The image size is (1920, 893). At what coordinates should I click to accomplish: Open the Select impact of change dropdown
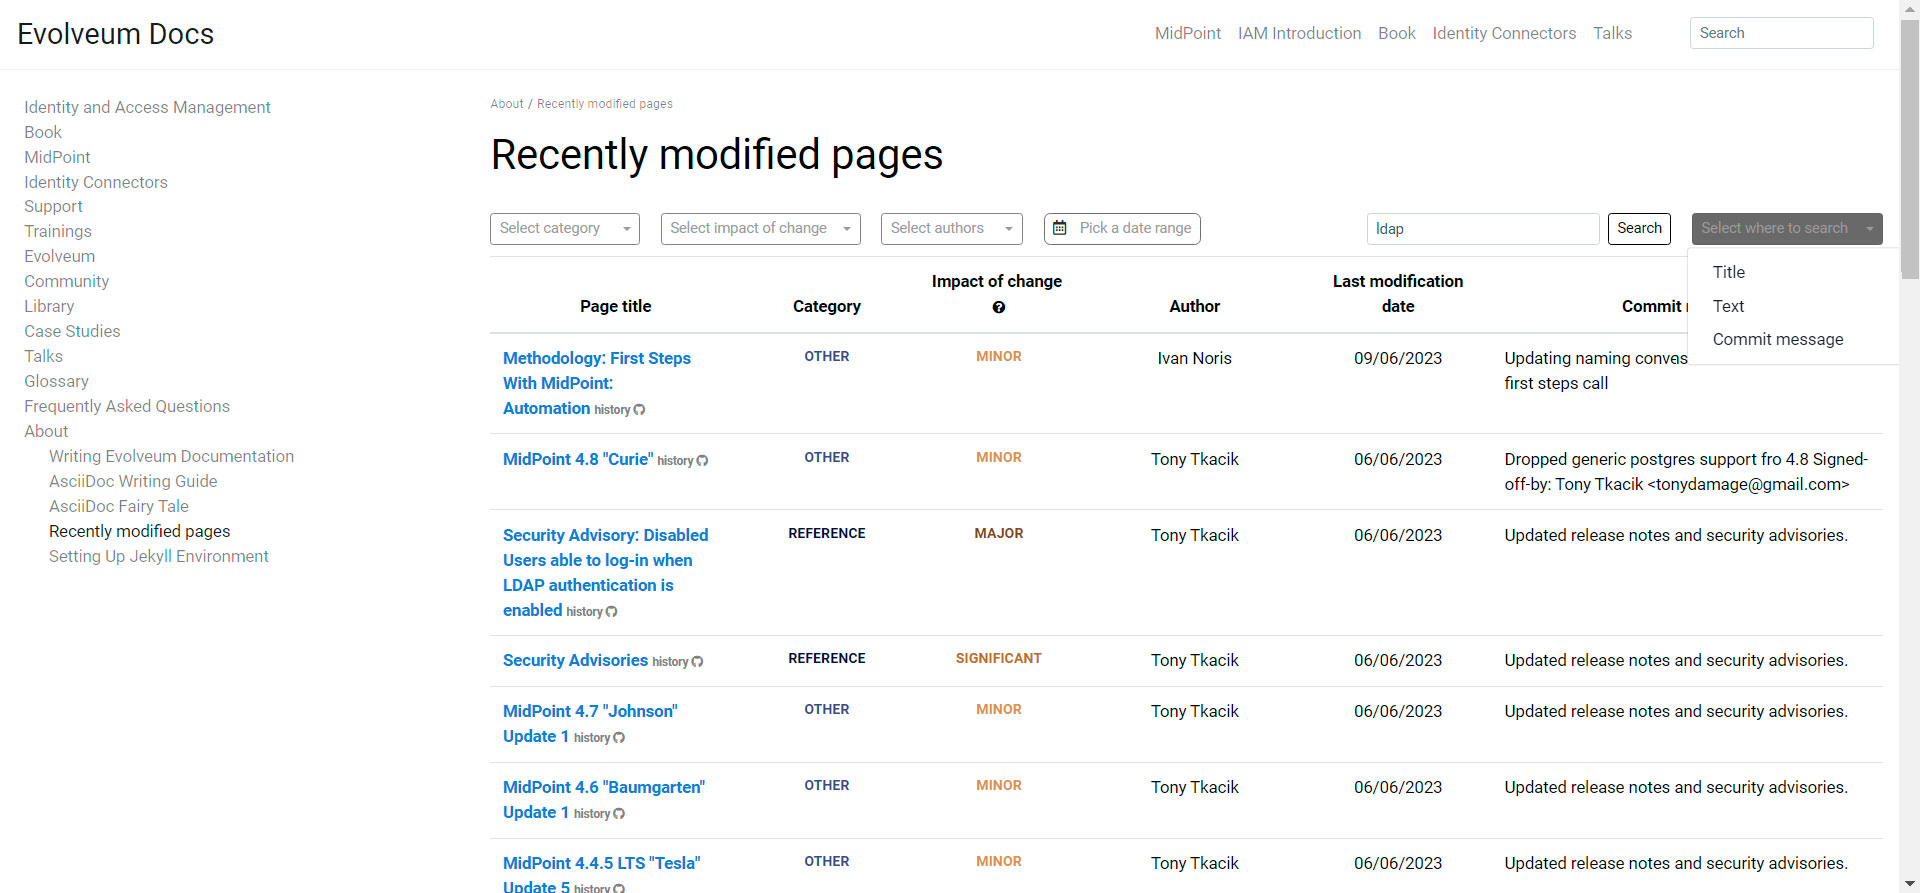pos(760,229)
